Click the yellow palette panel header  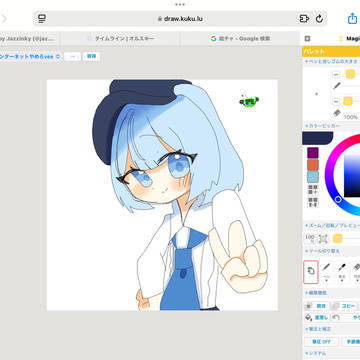point(331,51)
